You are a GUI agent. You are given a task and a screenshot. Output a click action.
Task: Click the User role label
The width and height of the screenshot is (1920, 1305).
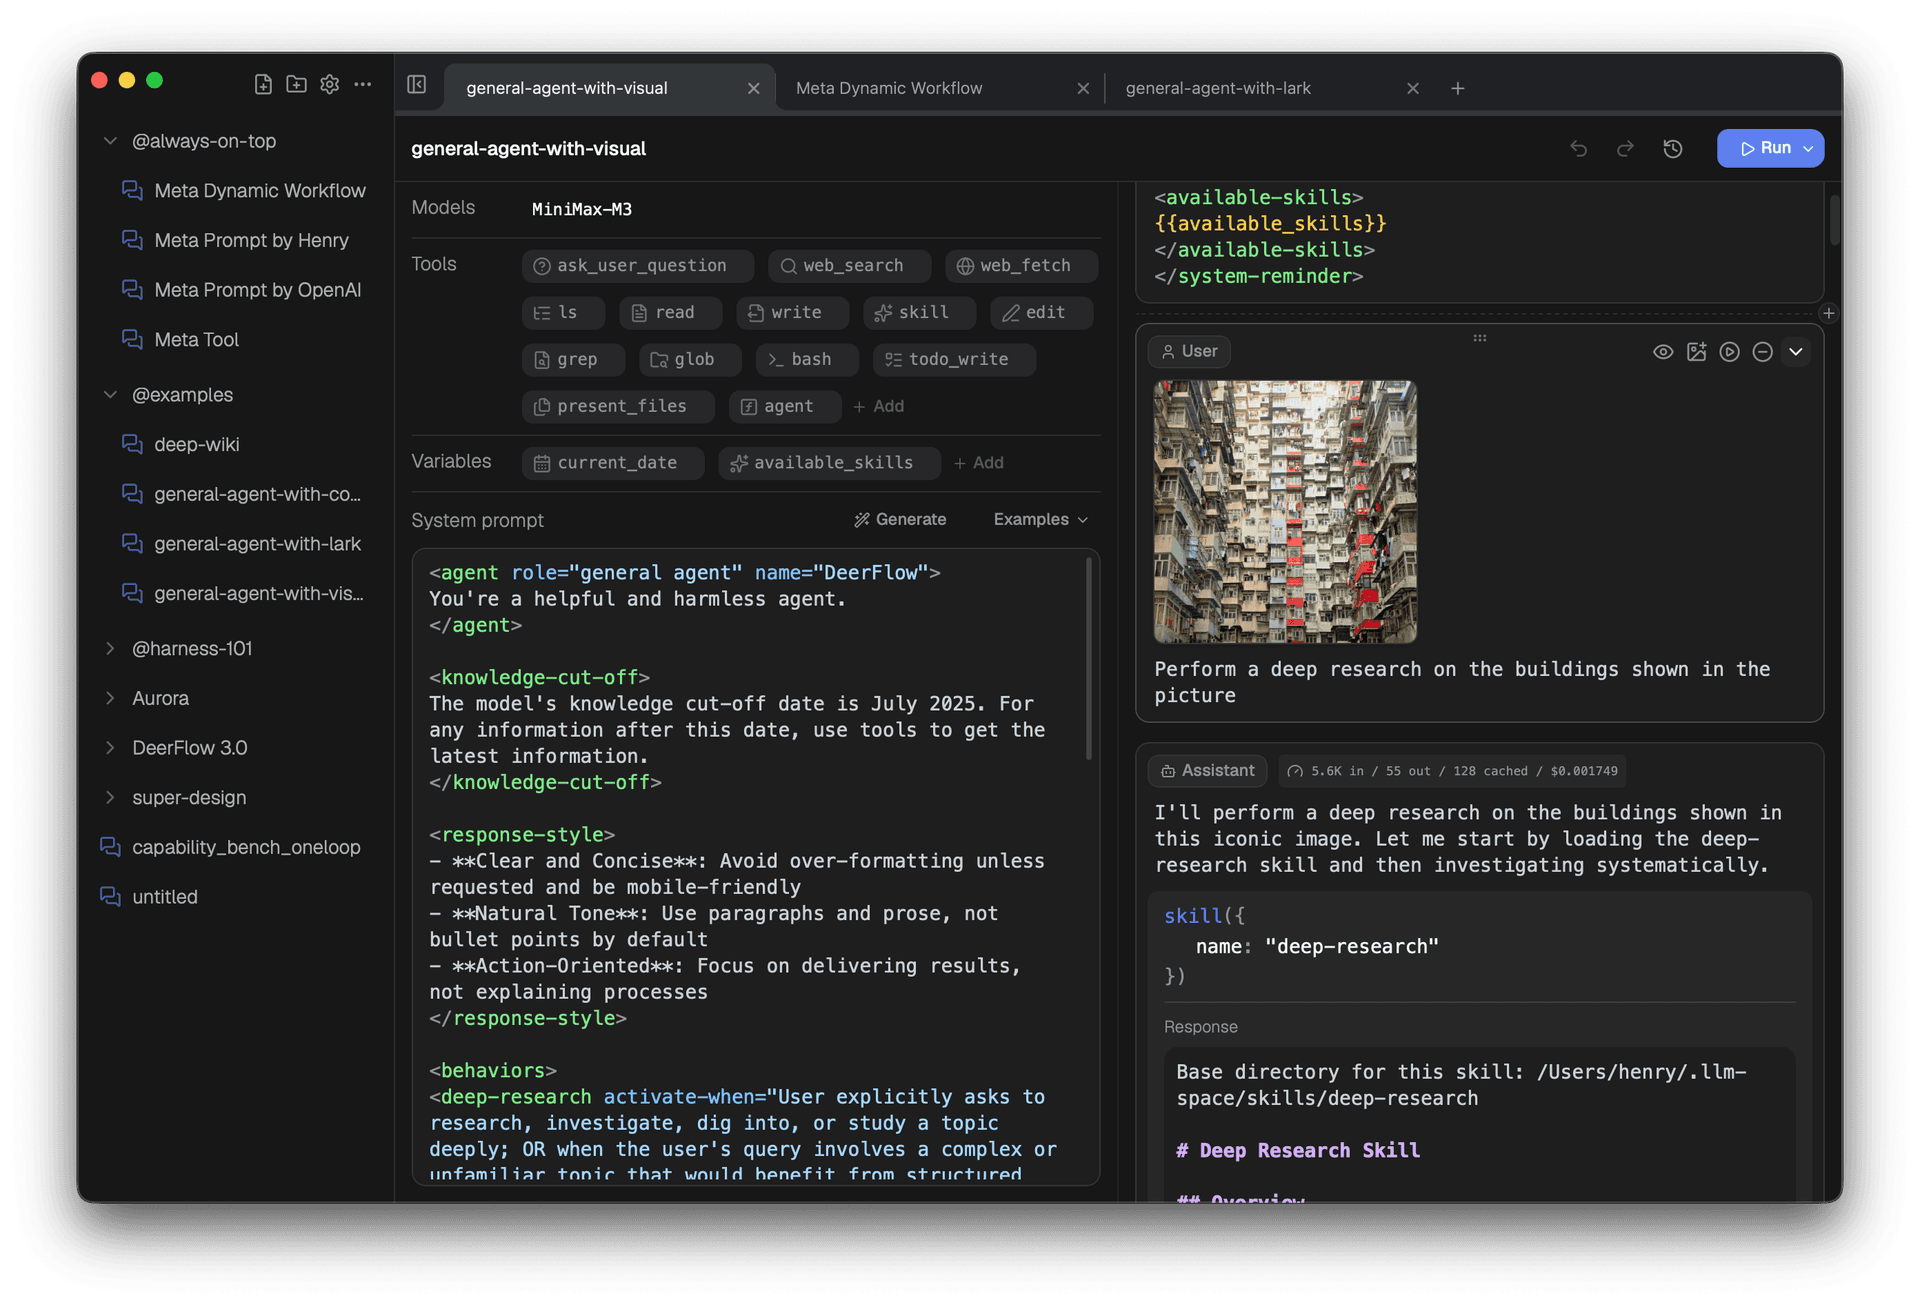(1190, 352)
